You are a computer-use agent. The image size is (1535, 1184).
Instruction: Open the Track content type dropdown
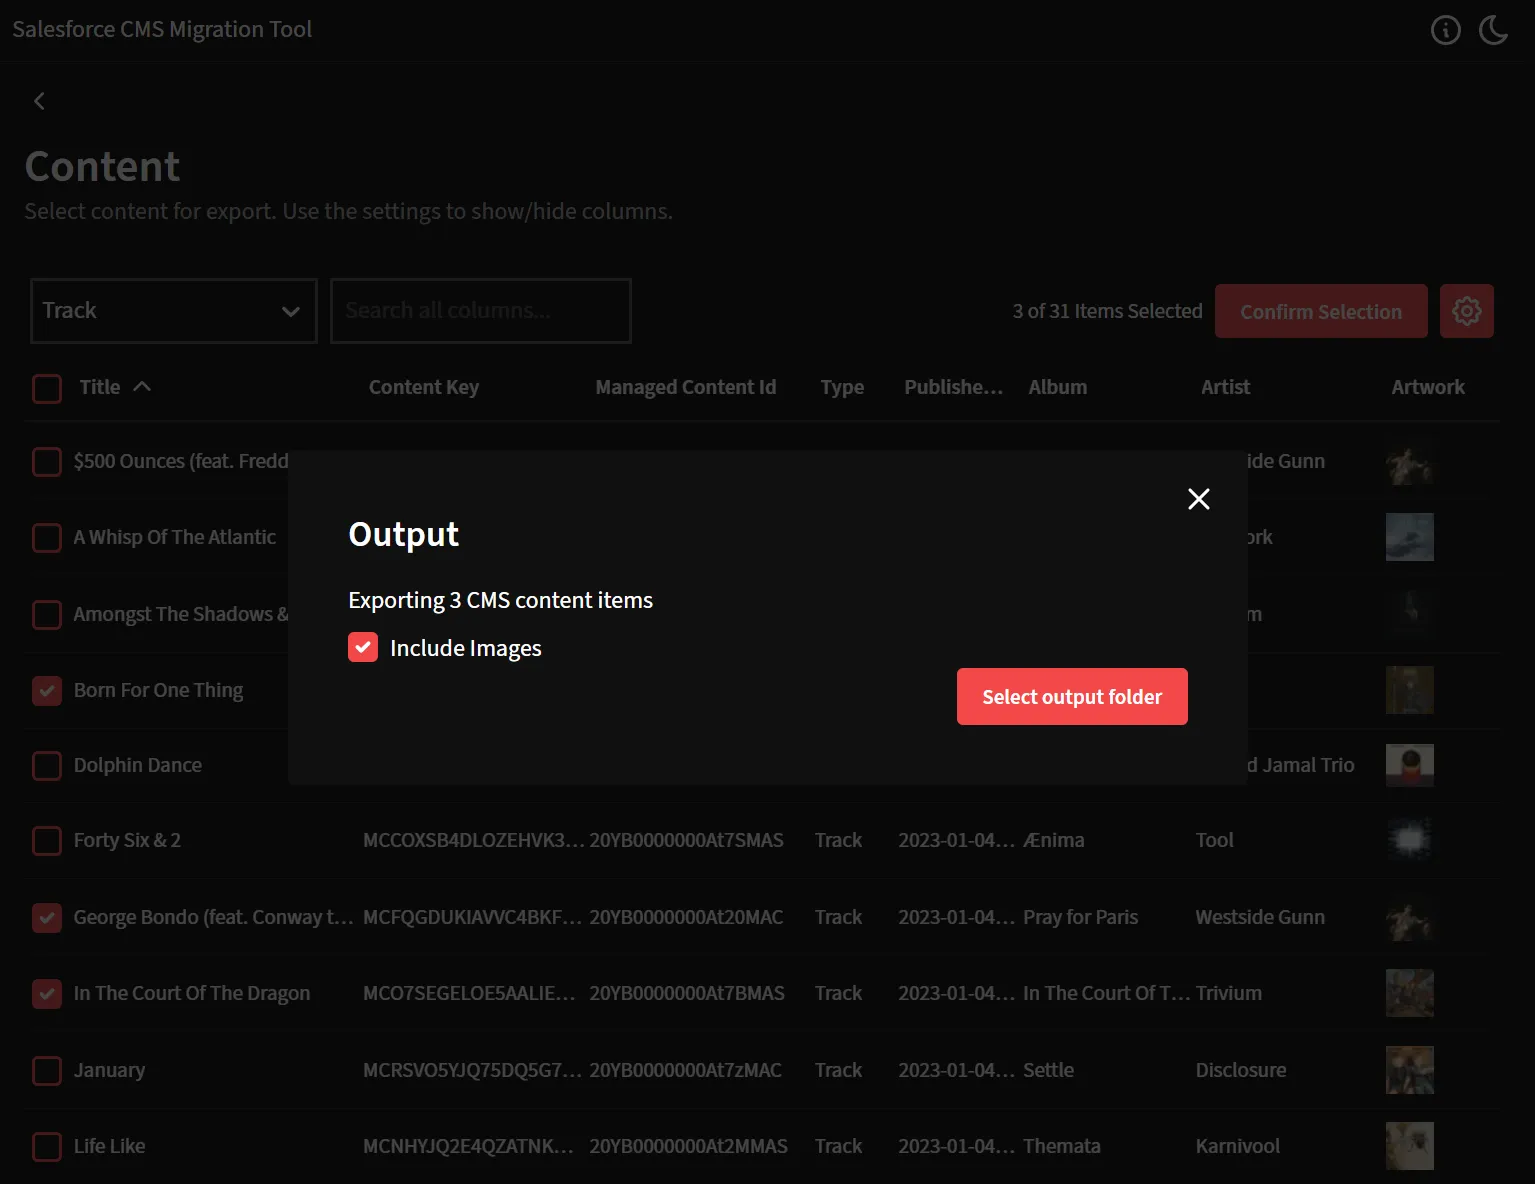[x=173, y=311]
